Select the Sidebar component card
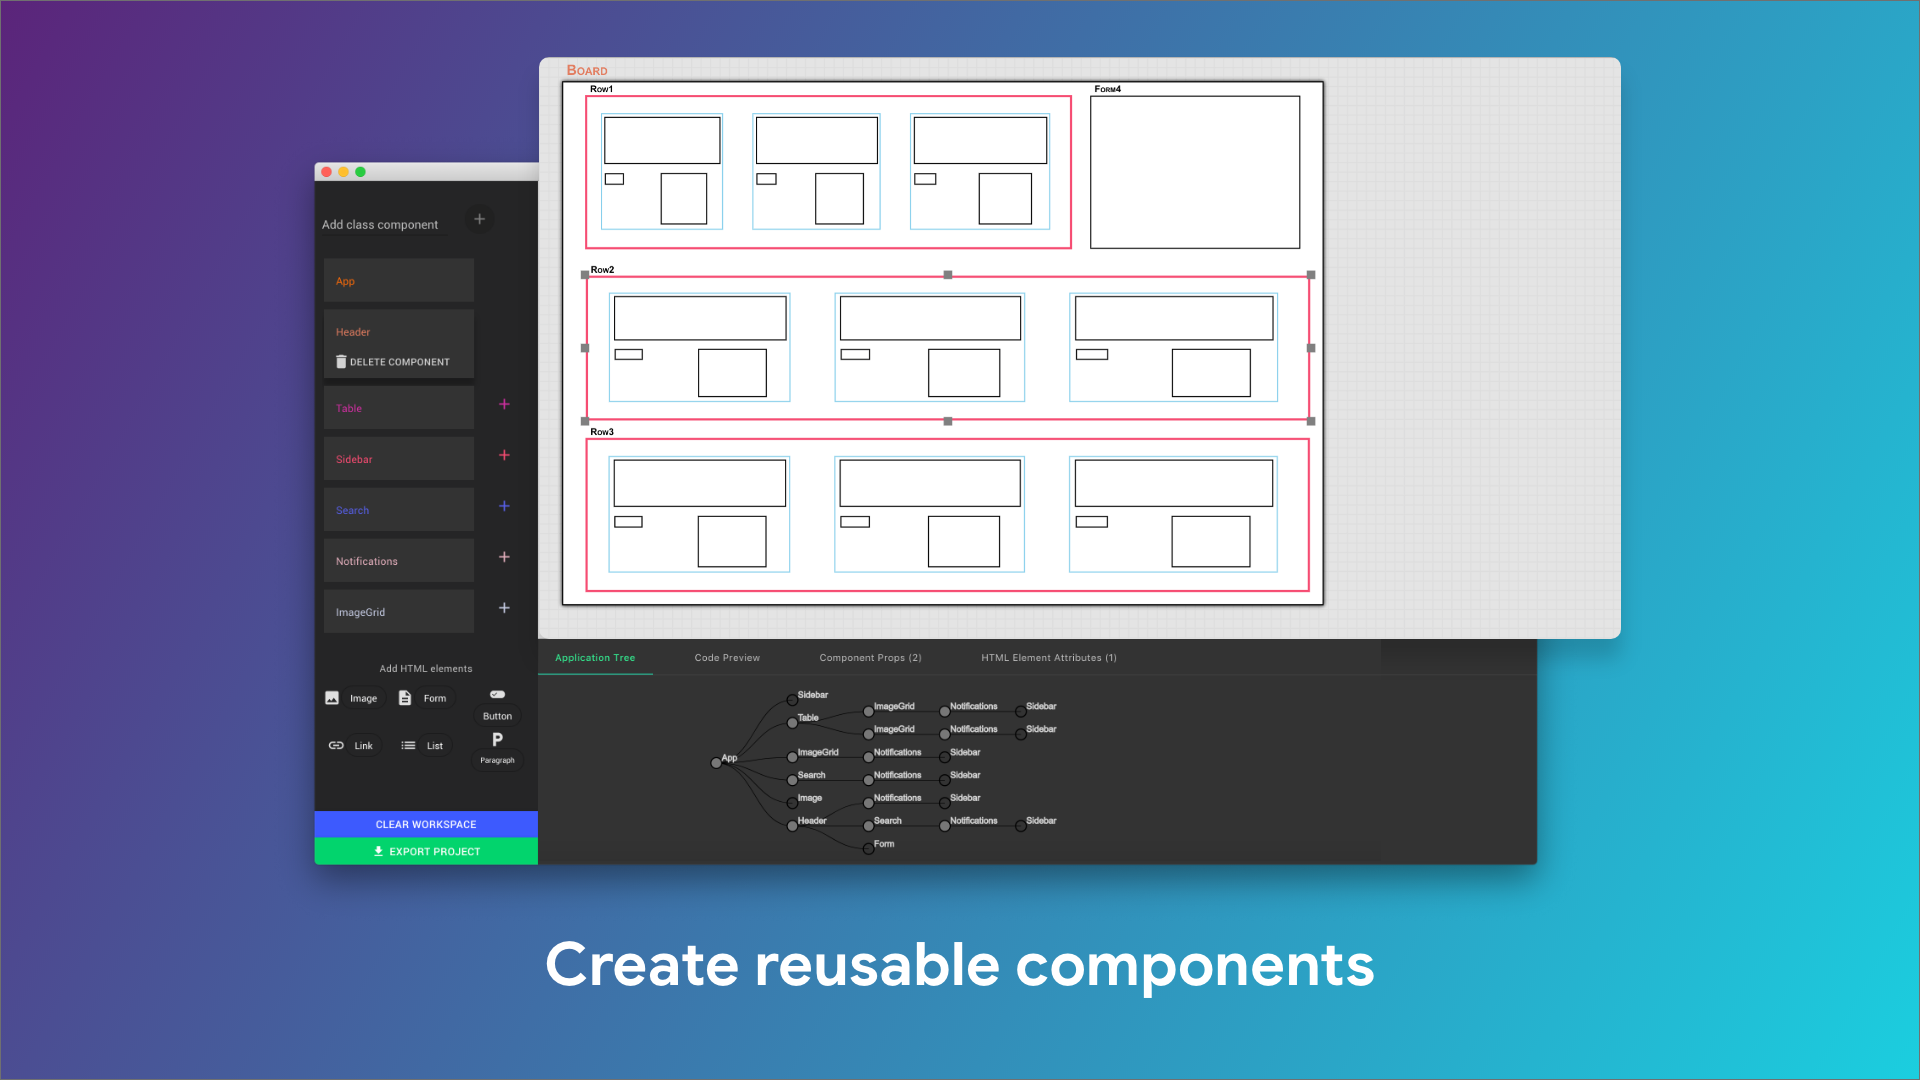This screenshot has height=1080, width=1920. [398, 459]
